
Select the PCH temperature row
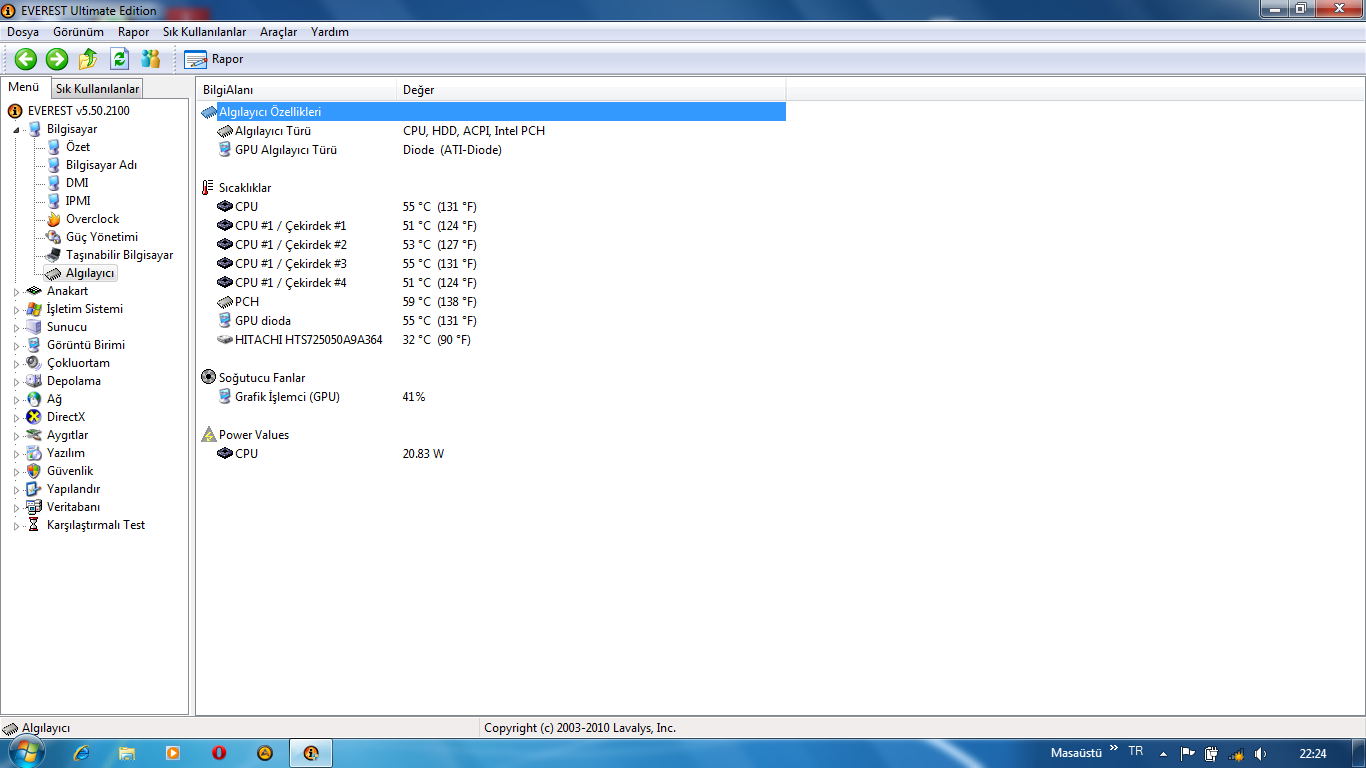tap(492, 302)
